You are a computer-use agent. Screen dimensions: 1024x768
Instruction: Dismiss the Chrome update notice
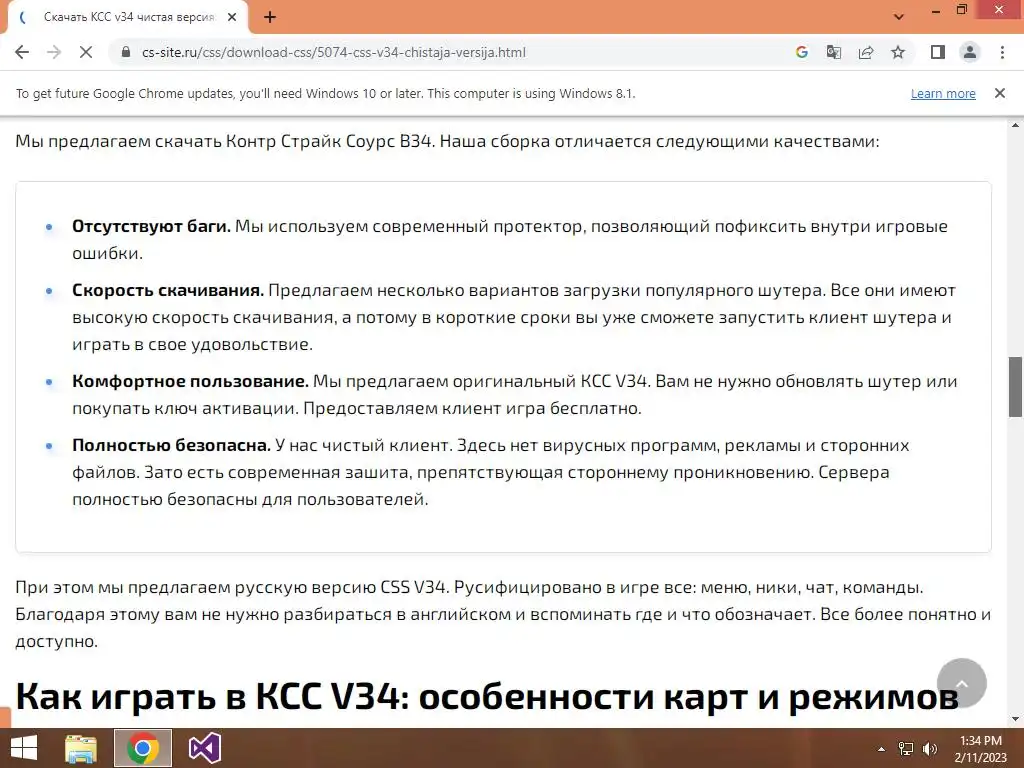tap(999, 93)
